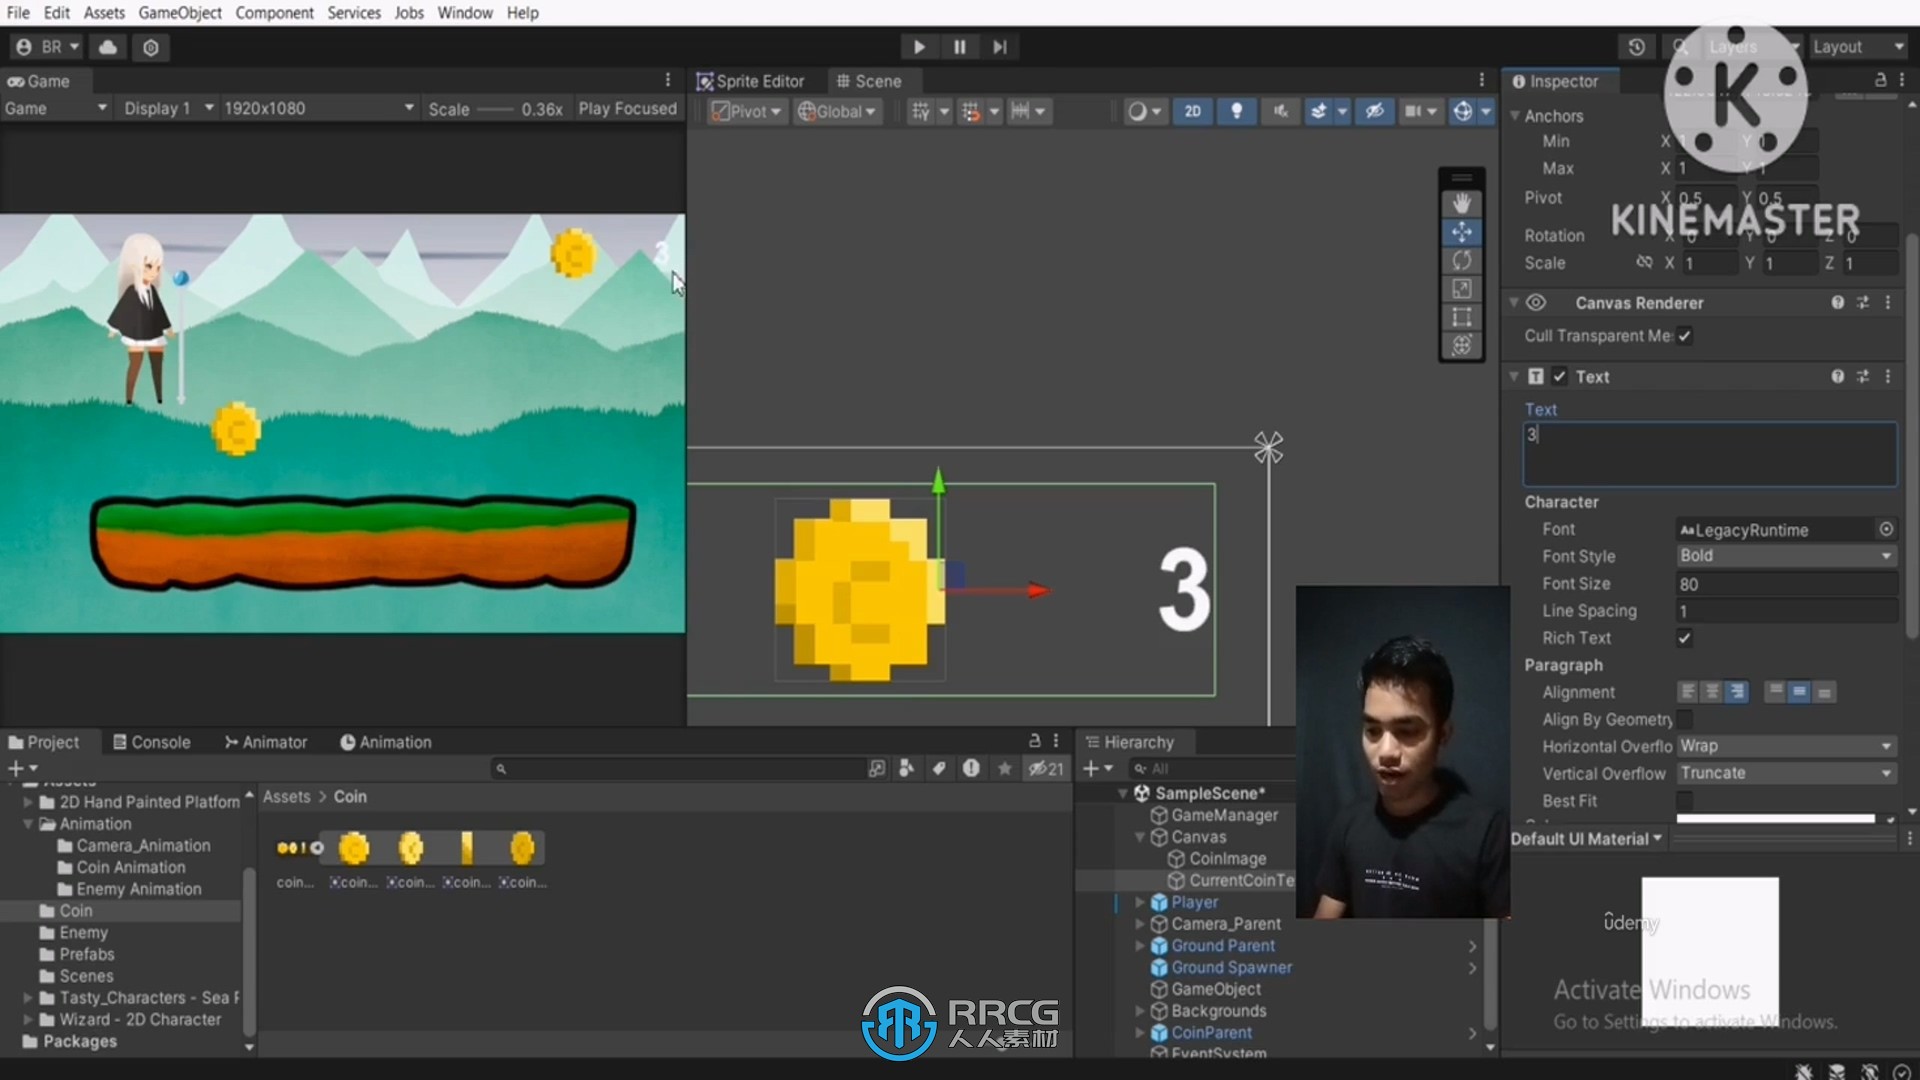Viewport: 1920px width, 1080px height.
Task: Click the Play button to run game
Action: (919, 47)
